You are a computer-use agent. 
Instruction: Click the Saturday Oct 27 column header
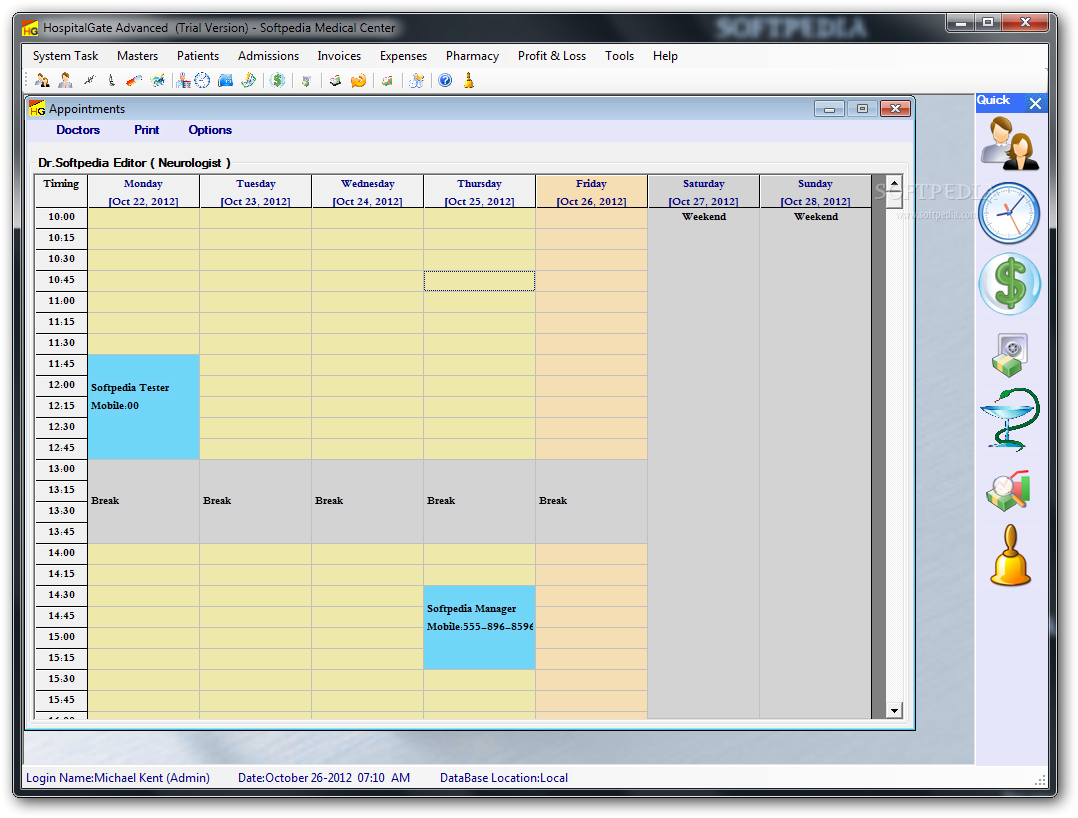click(x=703, y=192)
